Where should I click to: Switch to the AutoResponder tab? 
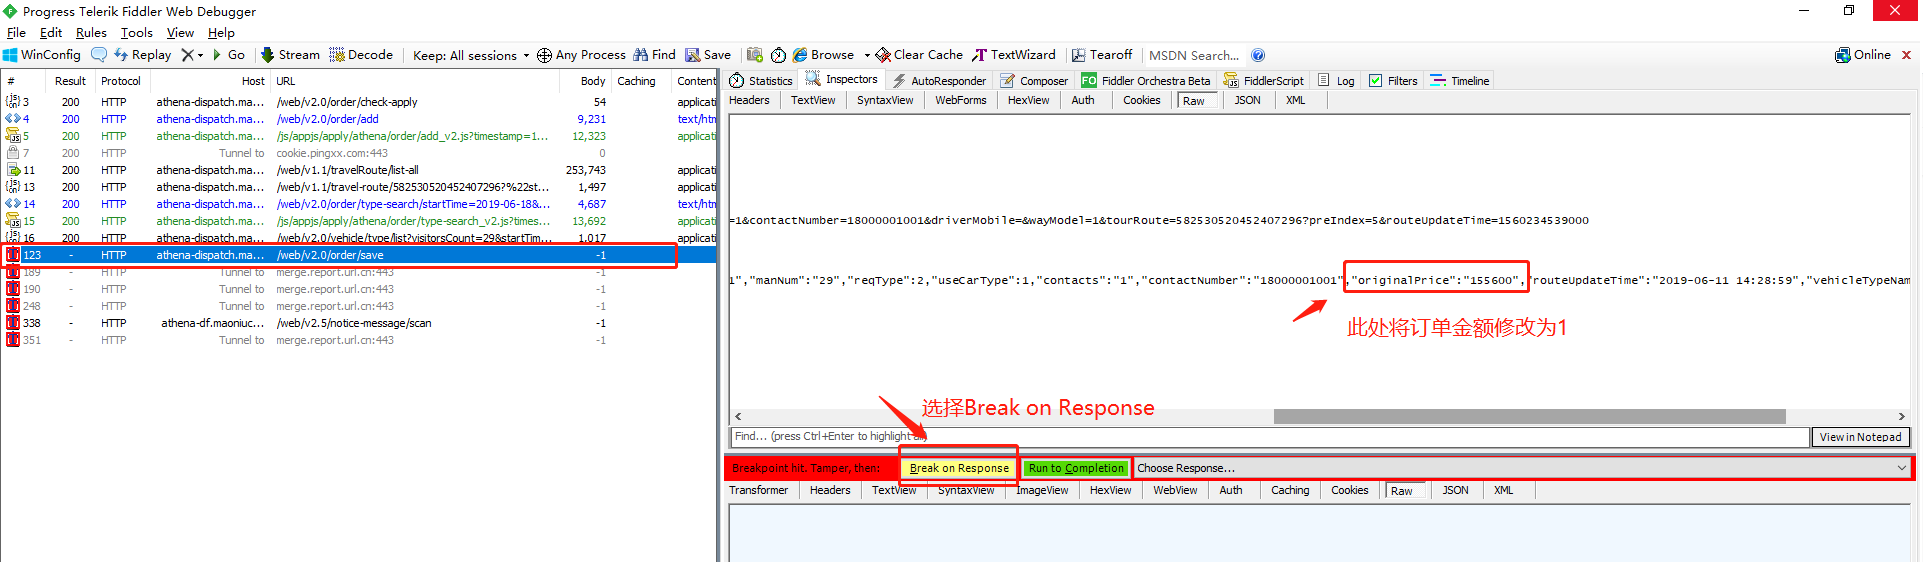coord(938,81)
